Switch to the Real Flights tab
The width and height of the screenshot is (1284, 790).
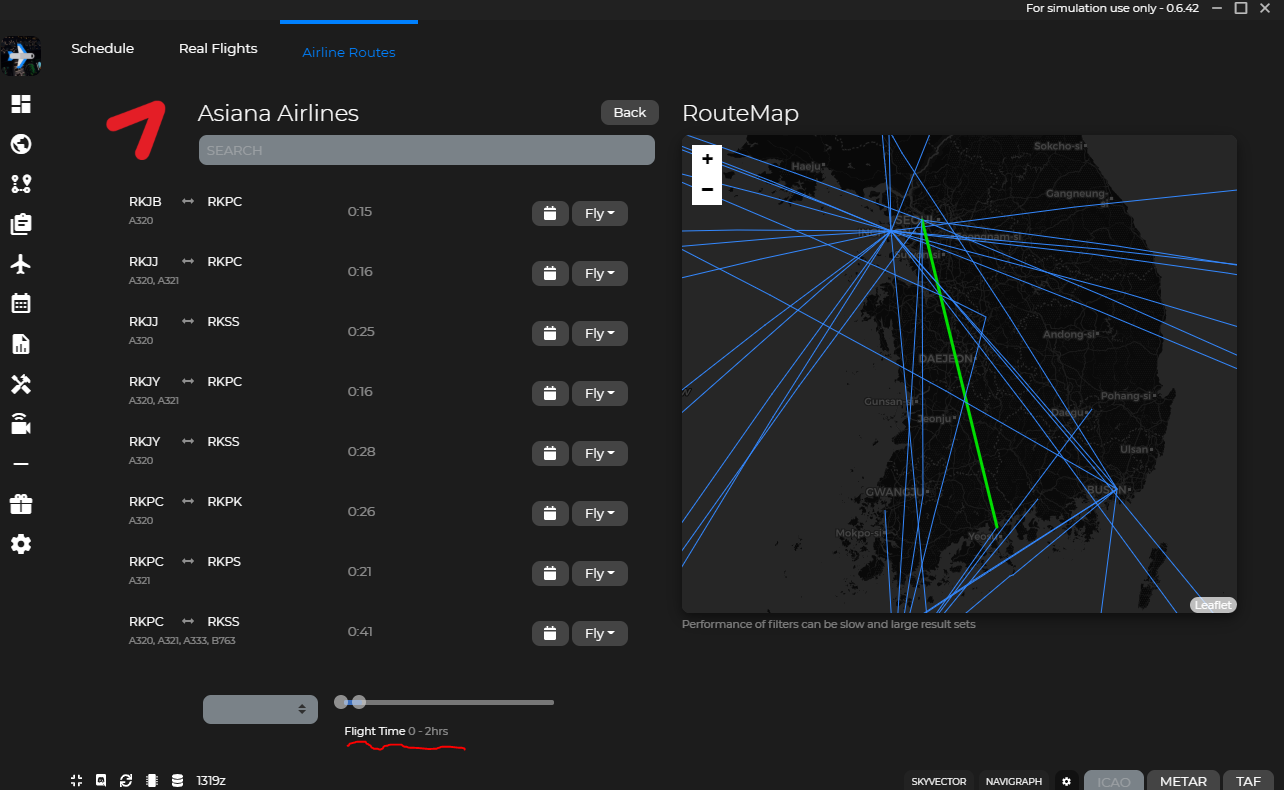point(218,48)
